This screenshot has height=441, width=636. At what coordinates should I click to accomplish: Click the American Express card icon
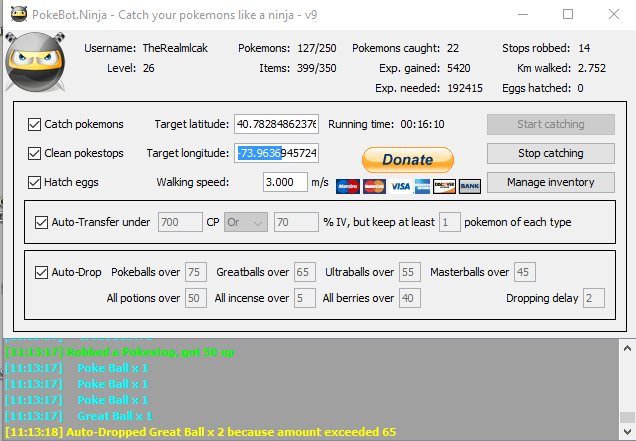(422, 186)
